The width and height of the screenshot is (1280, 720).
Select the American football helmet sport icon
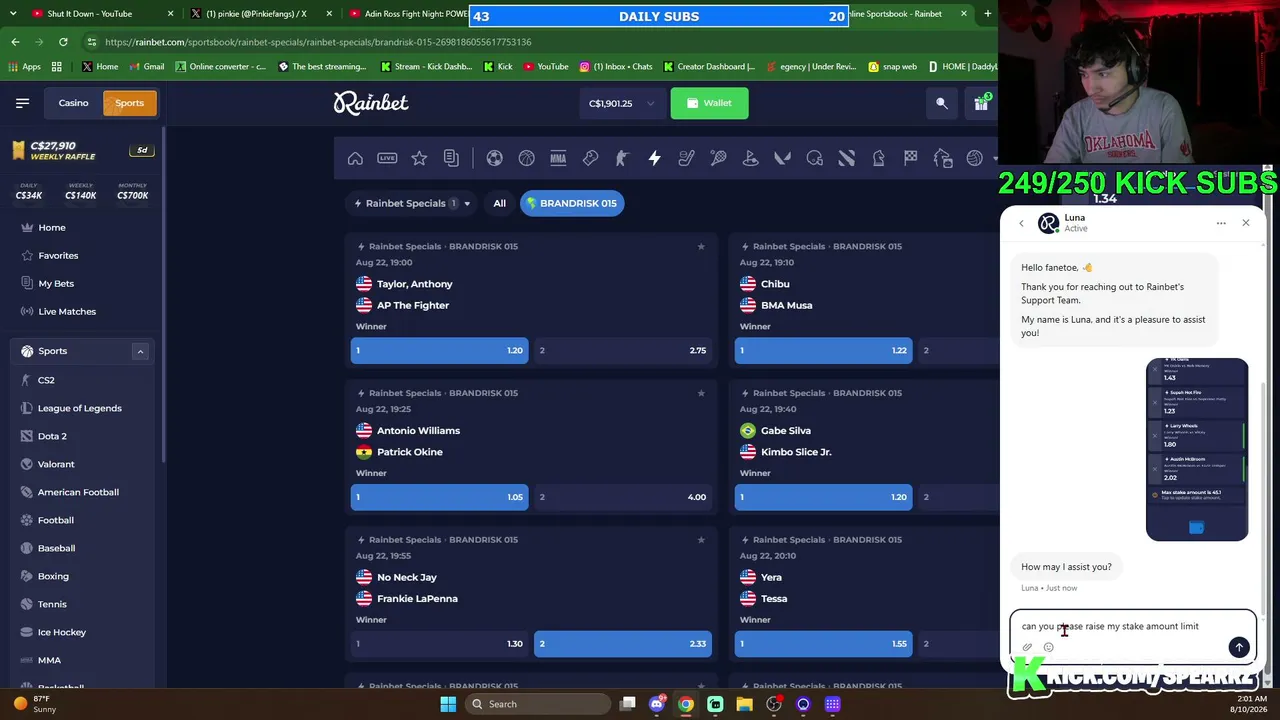[814, 158]
